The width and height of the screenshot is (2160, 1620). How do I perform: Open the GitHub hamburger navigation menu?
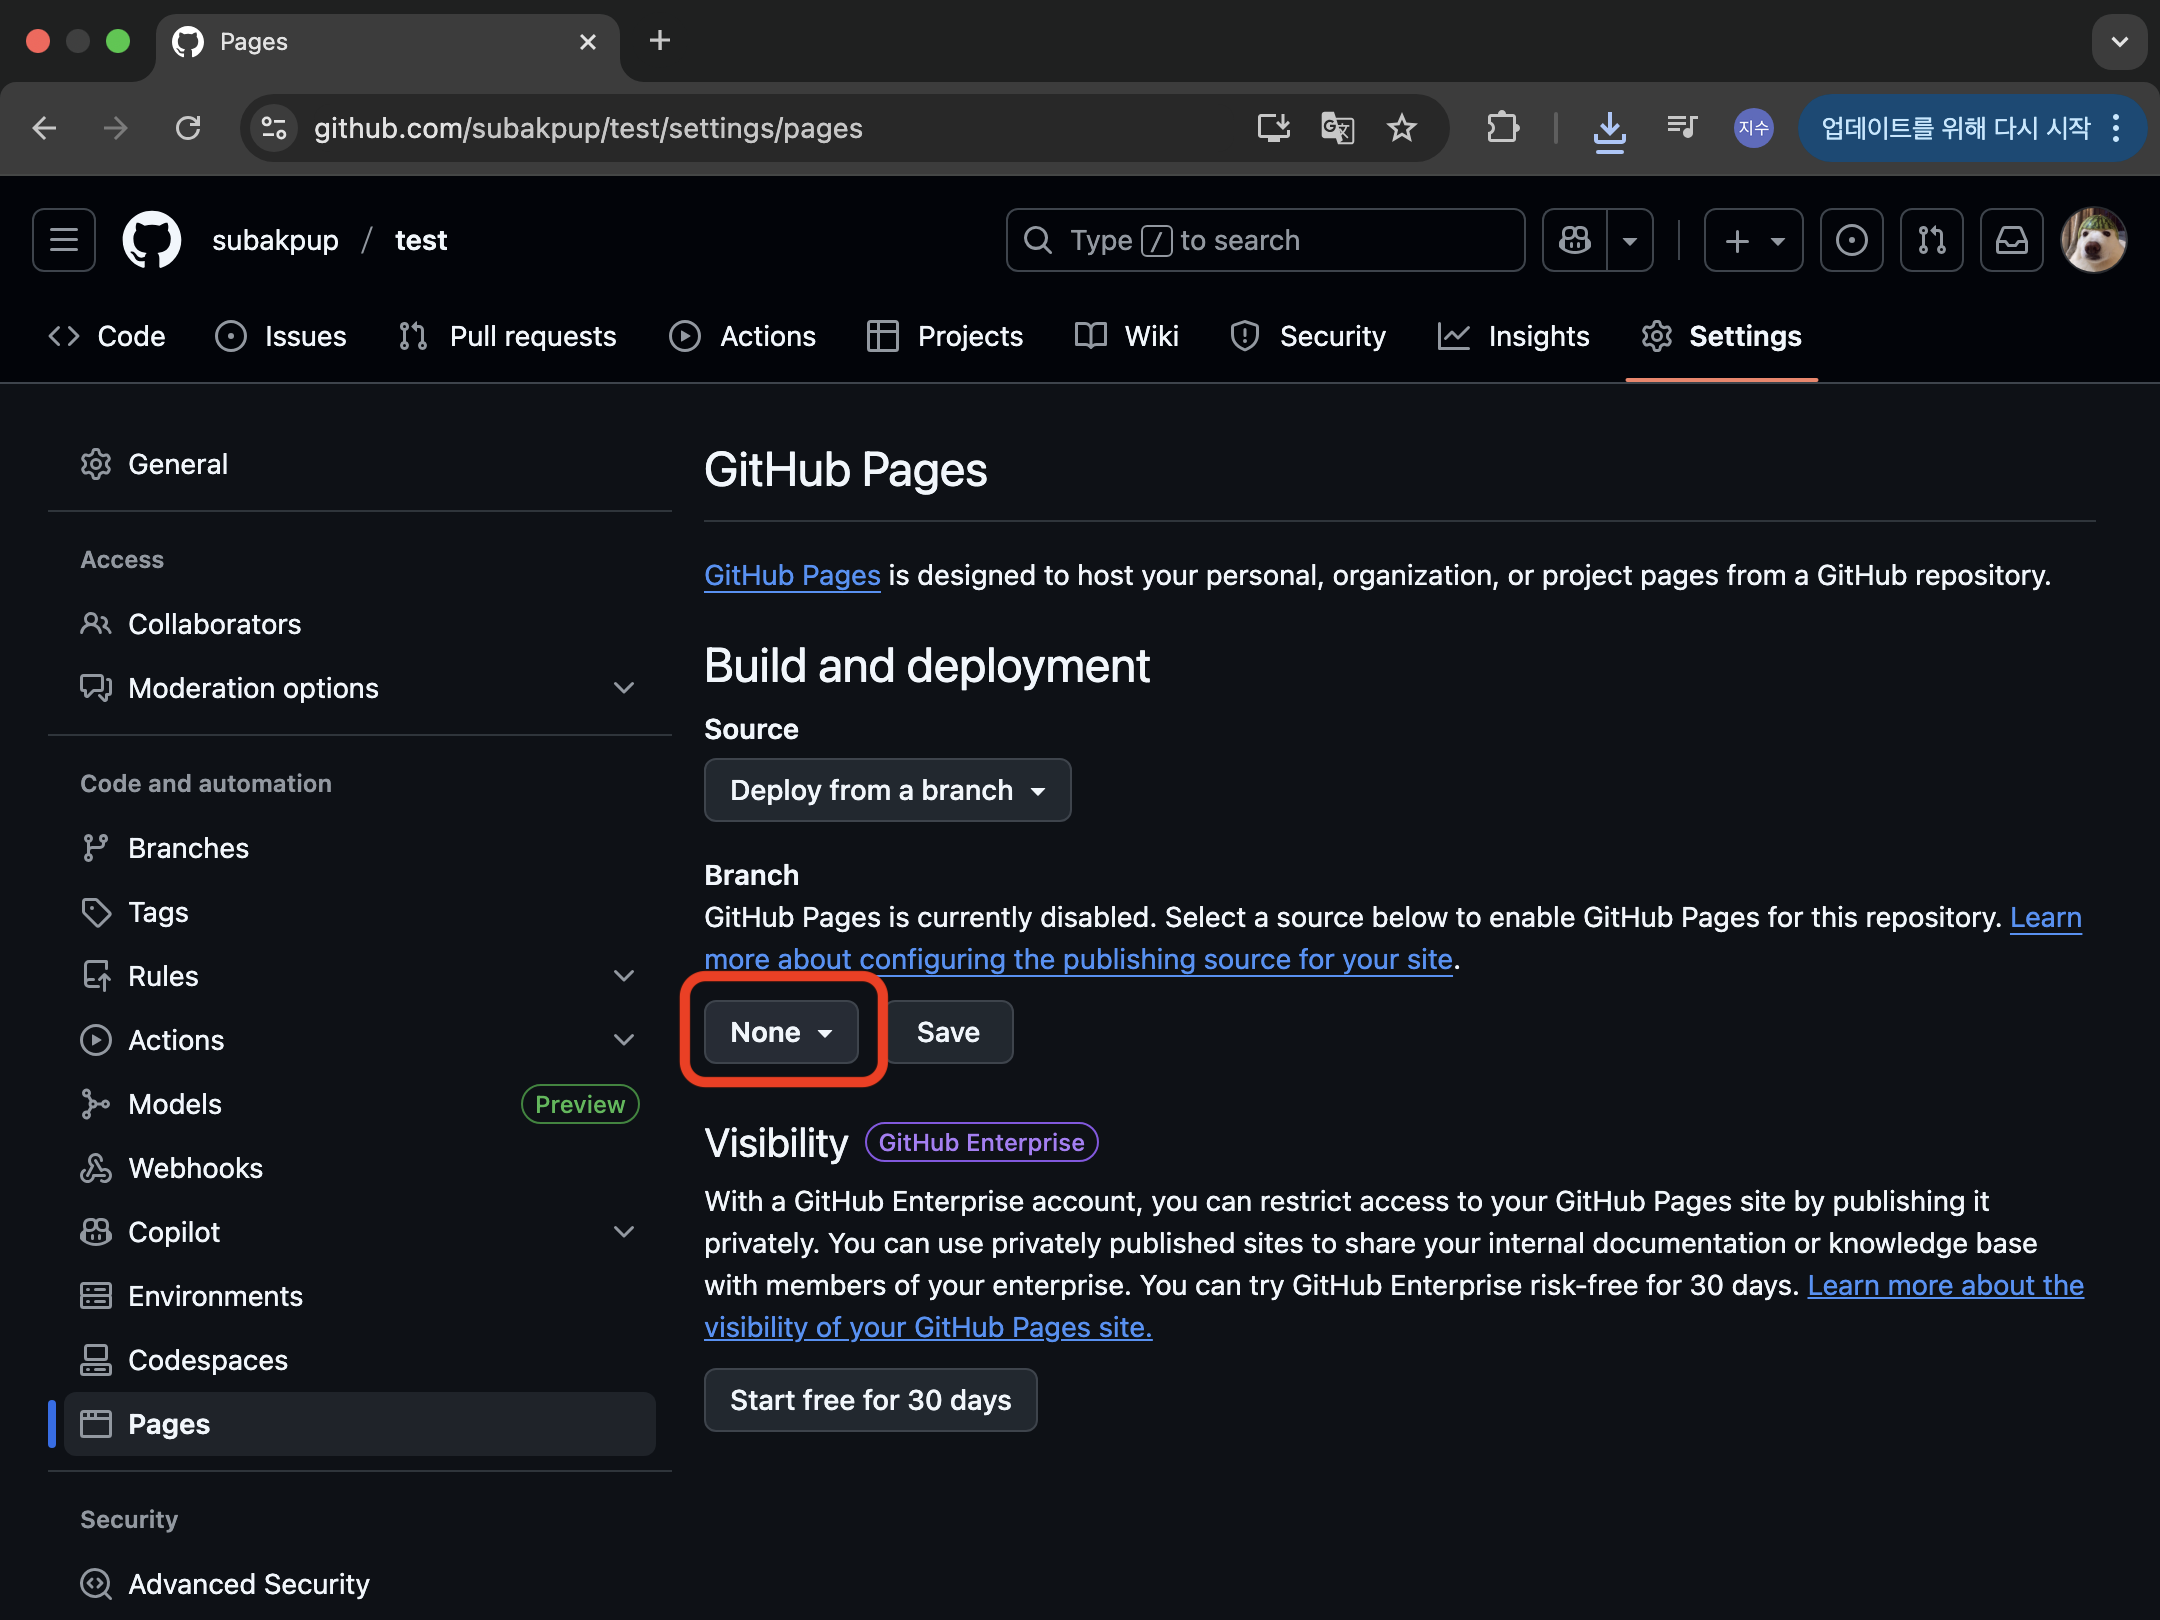(64, 240)
